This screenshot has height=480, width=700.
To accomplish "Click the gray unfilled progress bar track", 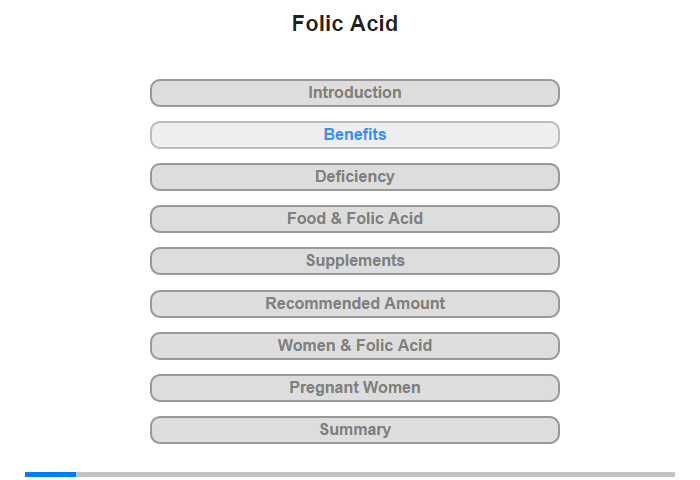I will click(375, 474).
